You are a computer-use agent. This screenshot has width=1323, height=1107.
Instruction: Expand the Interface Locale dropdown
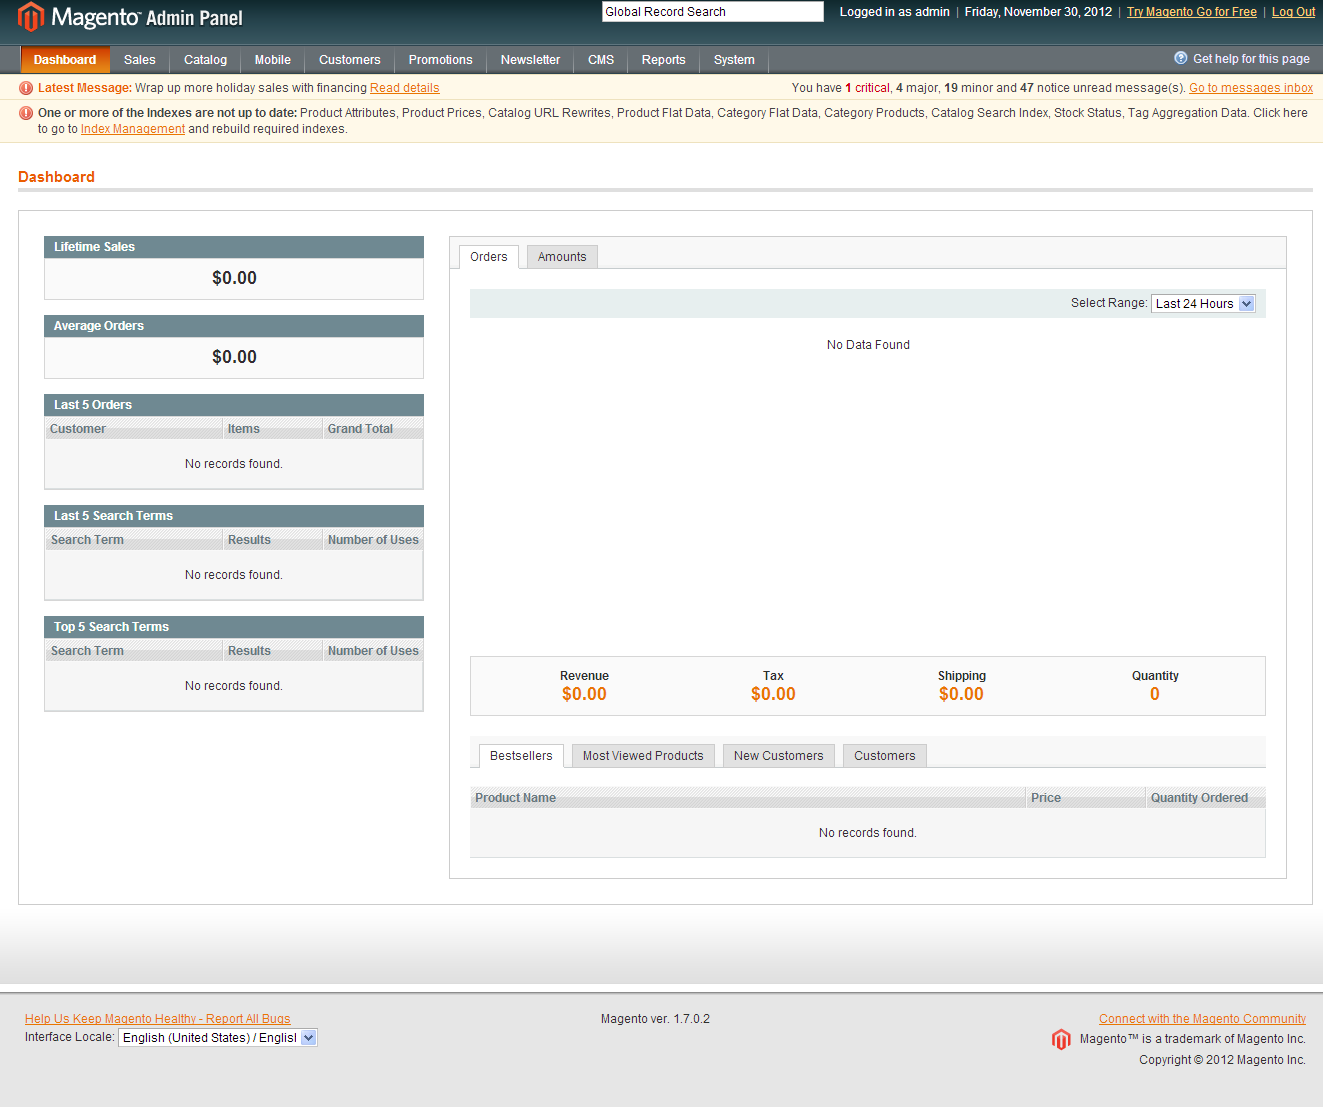(217, 1038)
